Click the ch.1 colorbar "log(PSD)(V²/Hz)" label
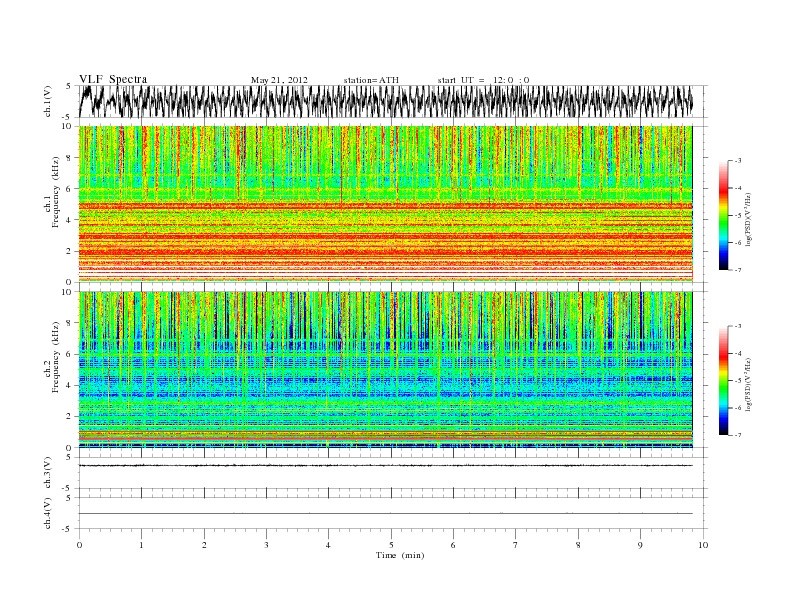Image resolution: width=792 pixels, height=612 pixels. point(750,219)
